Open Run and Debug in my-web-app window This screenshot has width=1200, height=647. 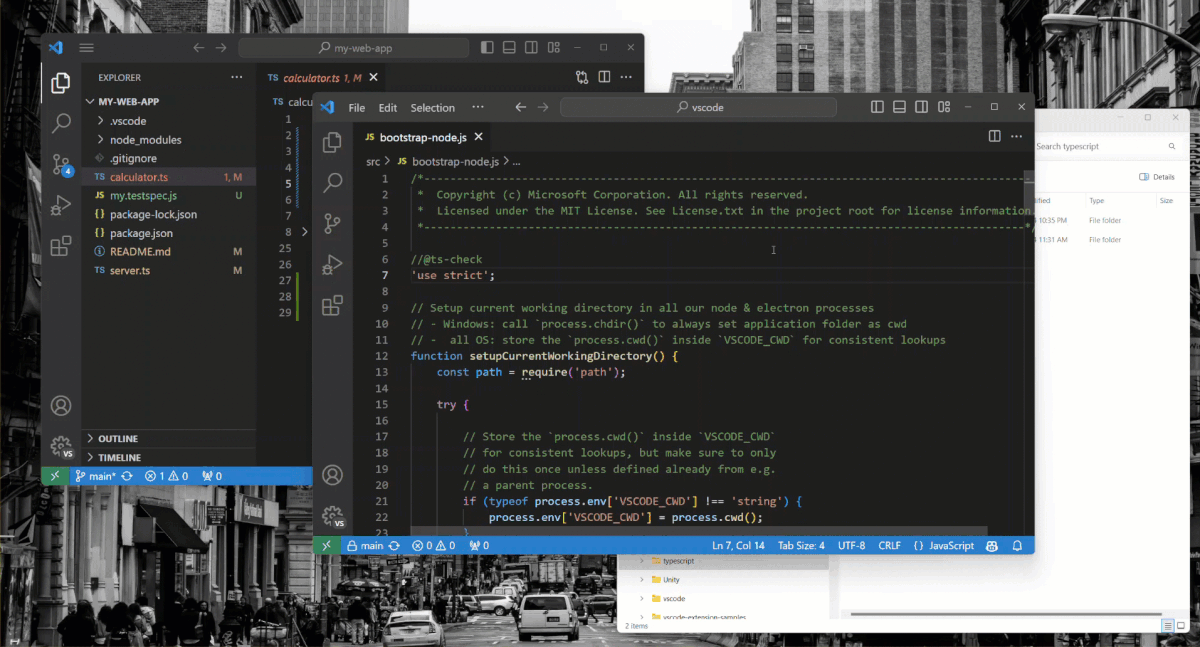(x=61, y=205)
